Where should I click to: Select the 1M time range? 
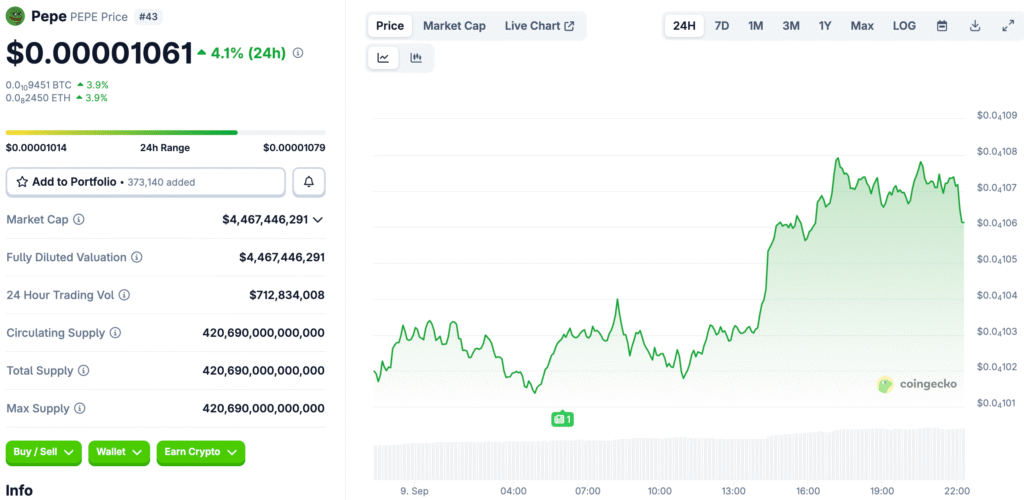[756, 26]
